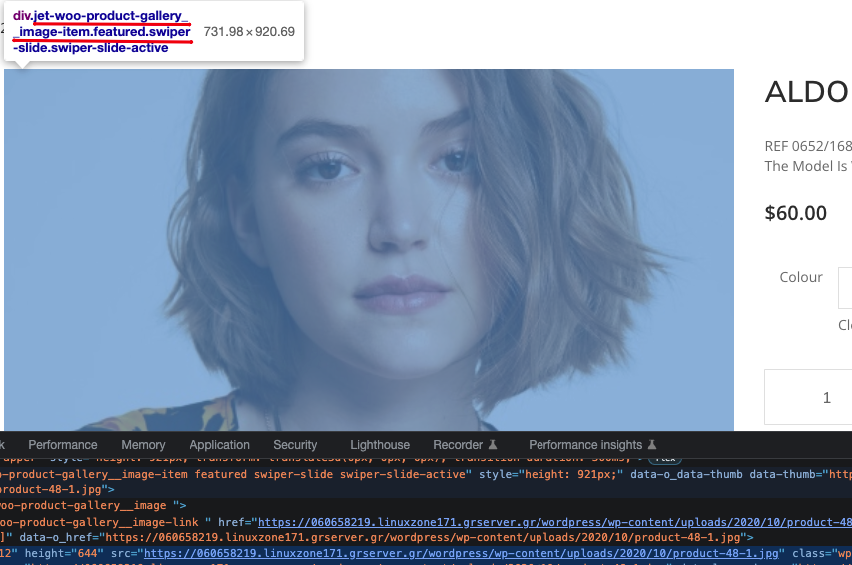Viewport: 852px width, 565px height.
Task: Open the image-link href URL in the code
Action: [x=555, y=522]
